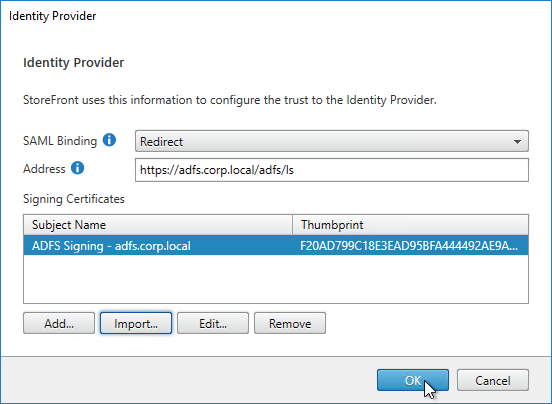Click the Identity Provider title bar text
This screenshot has width=552, height=404.
pyautogui.click(x=52, y=16)
